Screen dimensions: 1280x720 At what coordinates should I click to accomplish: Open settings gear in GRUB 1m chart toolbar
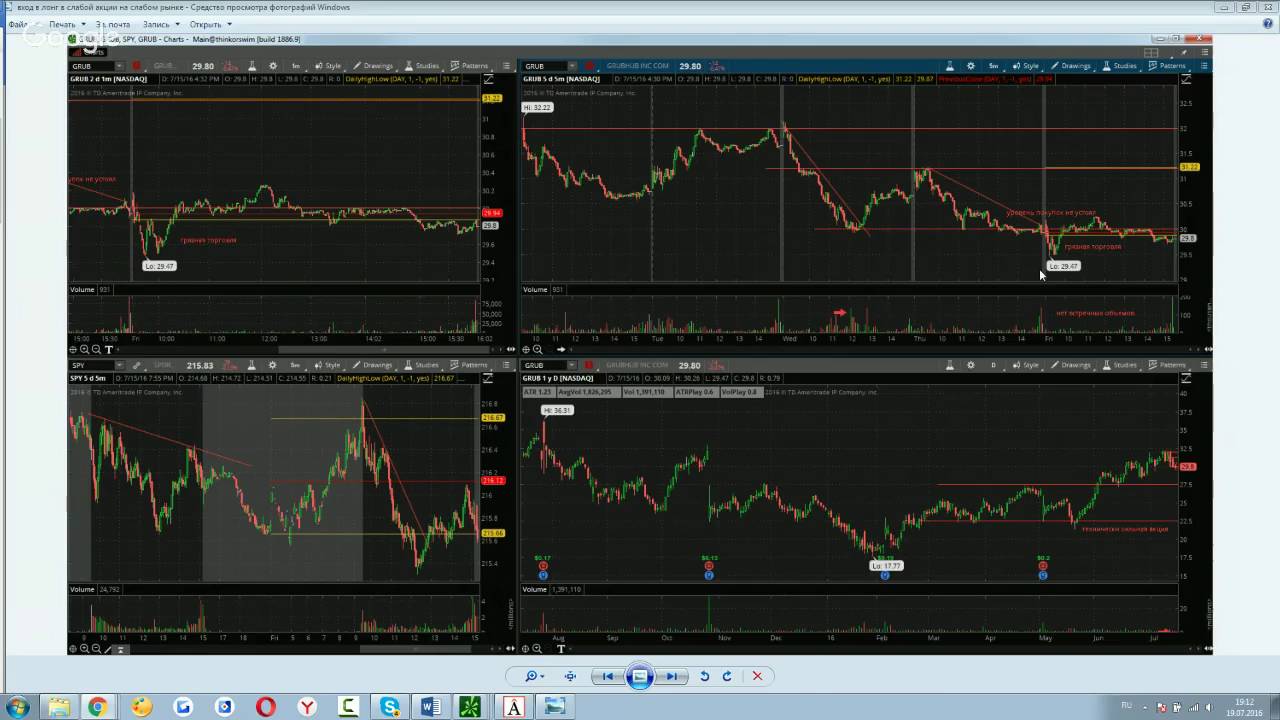click(x=273, y=66)
